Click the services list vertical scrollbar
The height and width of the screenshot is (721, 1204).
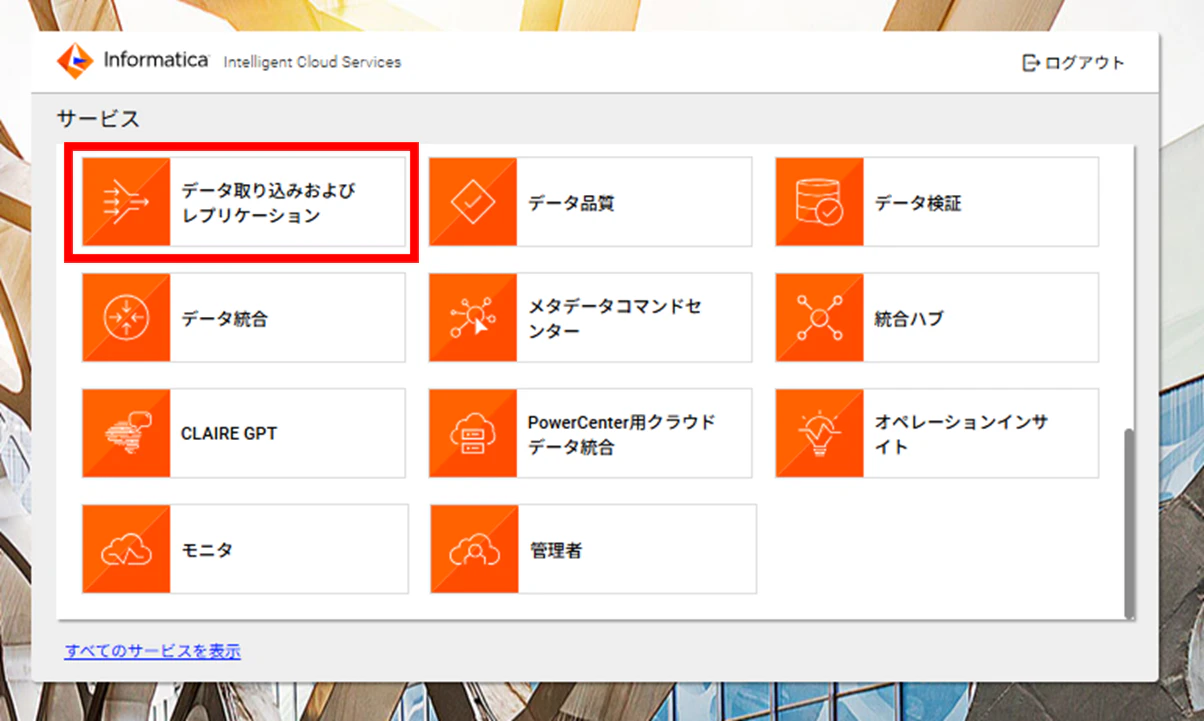1130,522
